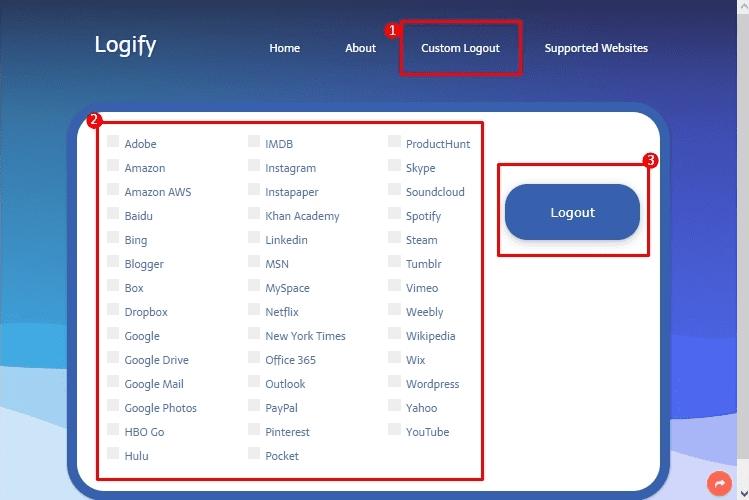
Task: Select the Vimeo checkbox
Action: coord(395,285)
